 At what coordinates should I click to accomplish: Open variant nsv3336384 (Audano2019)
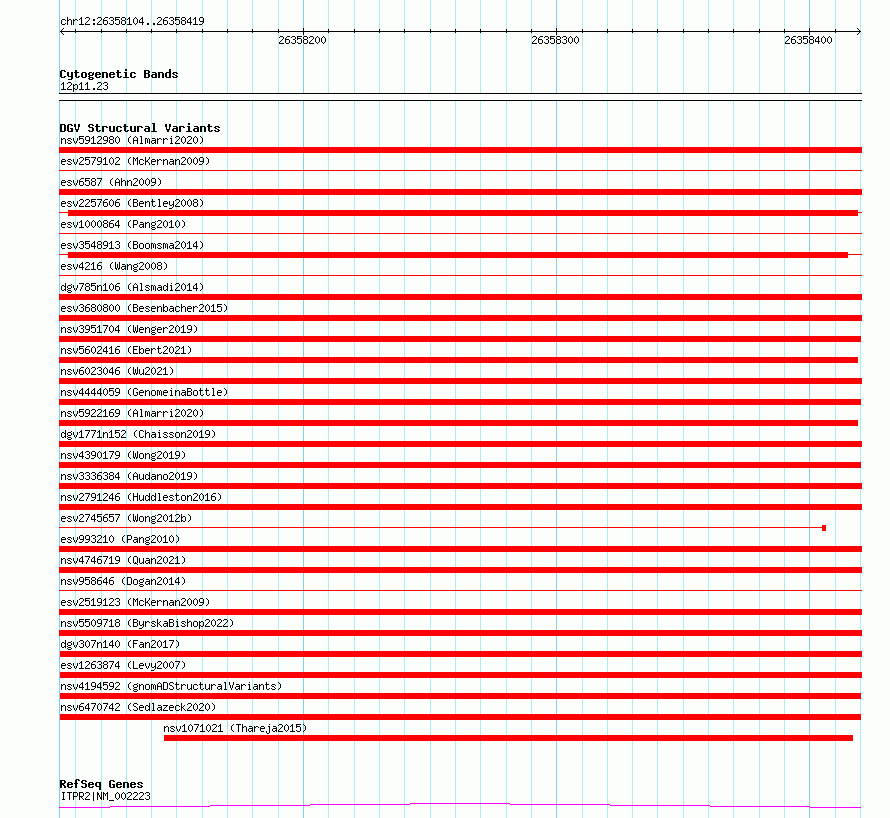point(129,476)
